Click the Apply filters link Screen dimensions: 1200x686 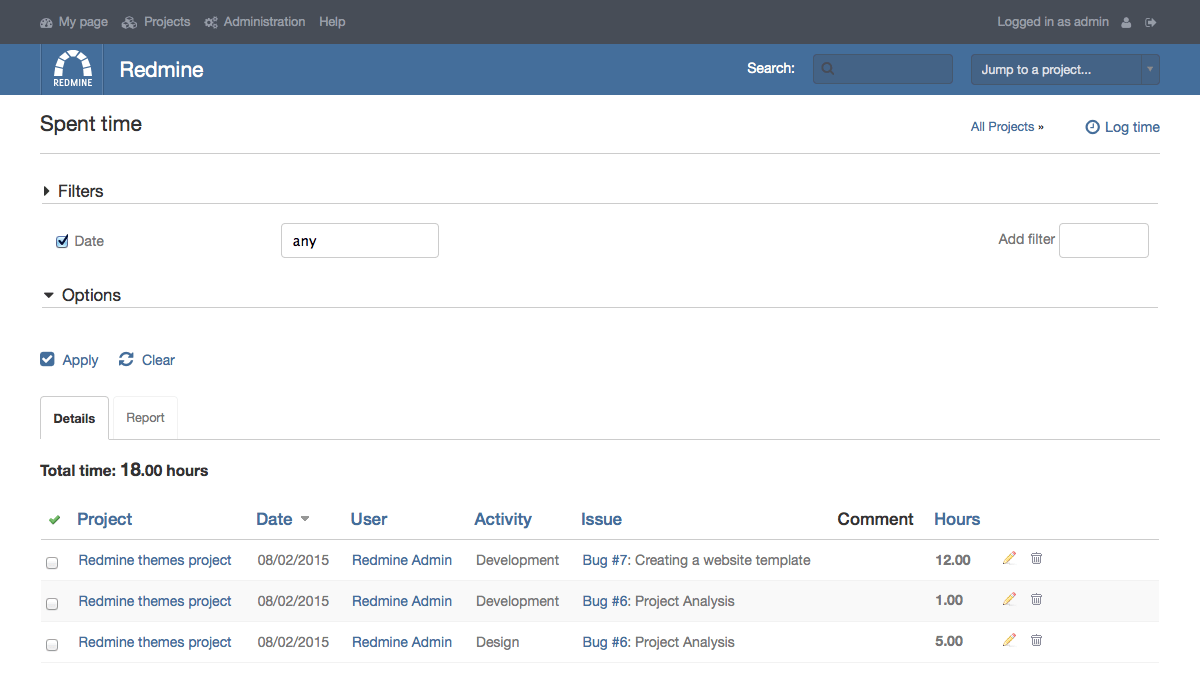80,360
